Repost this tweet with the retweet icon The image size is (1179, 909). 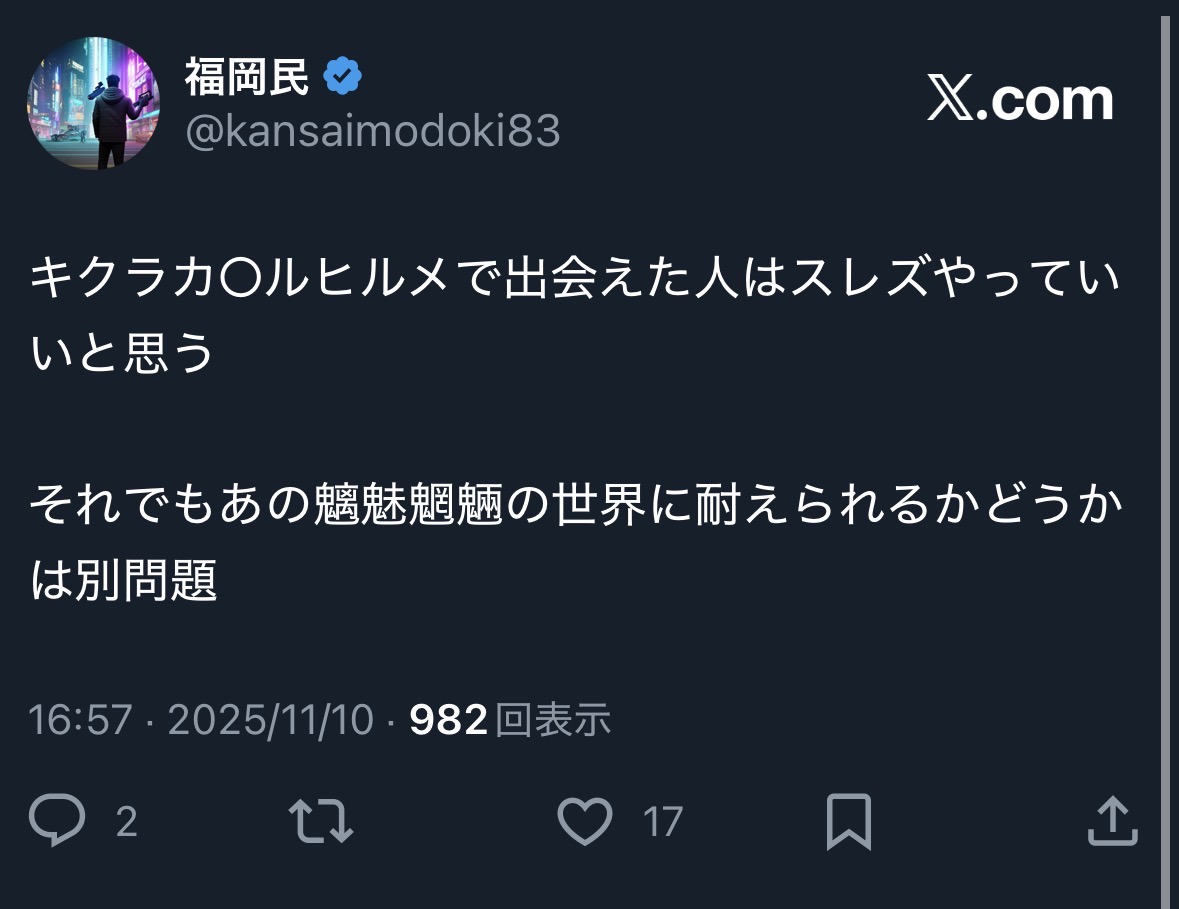tap(320, 821)
